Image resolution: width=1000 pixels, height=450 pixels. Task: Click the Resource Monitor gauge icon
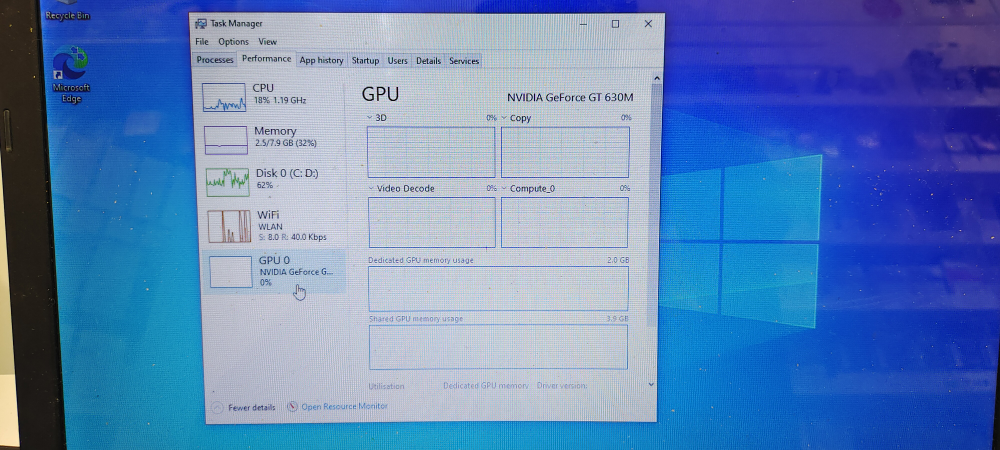[x=293, y=406]
